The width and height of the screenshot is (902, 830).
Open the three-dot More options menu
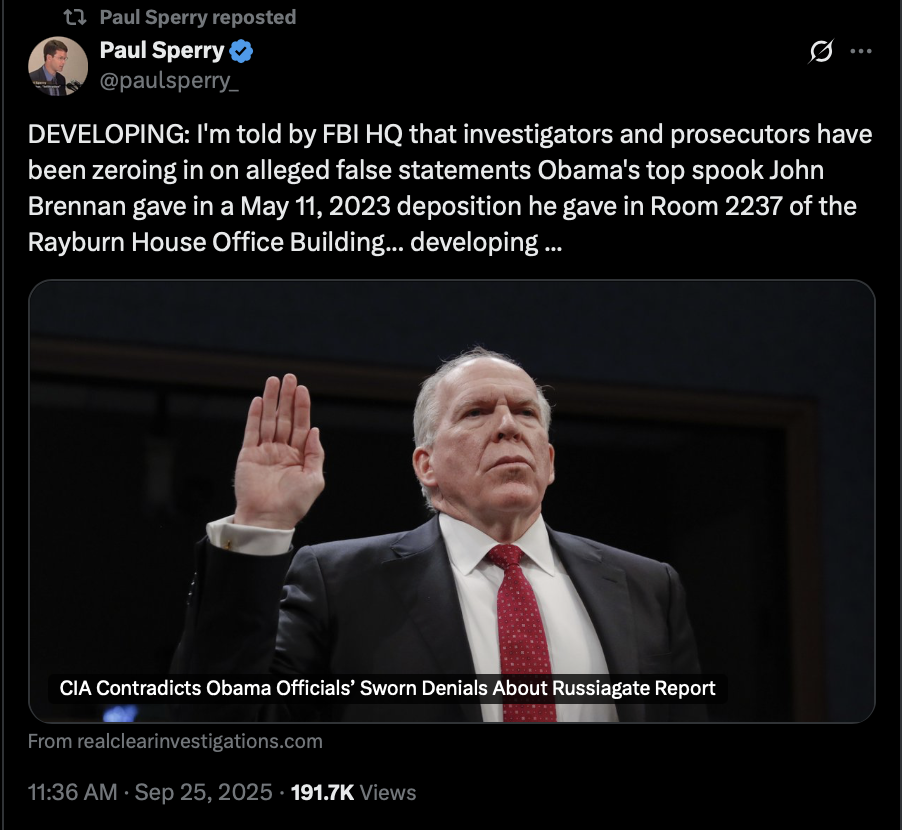point(860,52)
